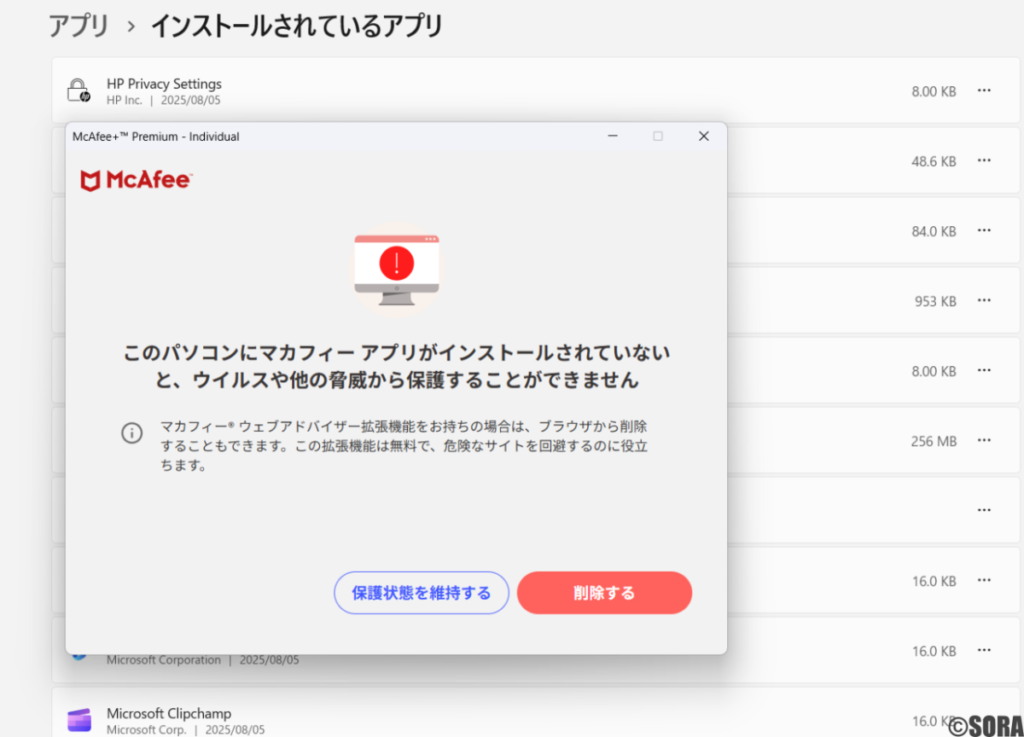Select the HP Privacy Settings app name
This screenshot has height=737, width=1024.
point(164,84)
